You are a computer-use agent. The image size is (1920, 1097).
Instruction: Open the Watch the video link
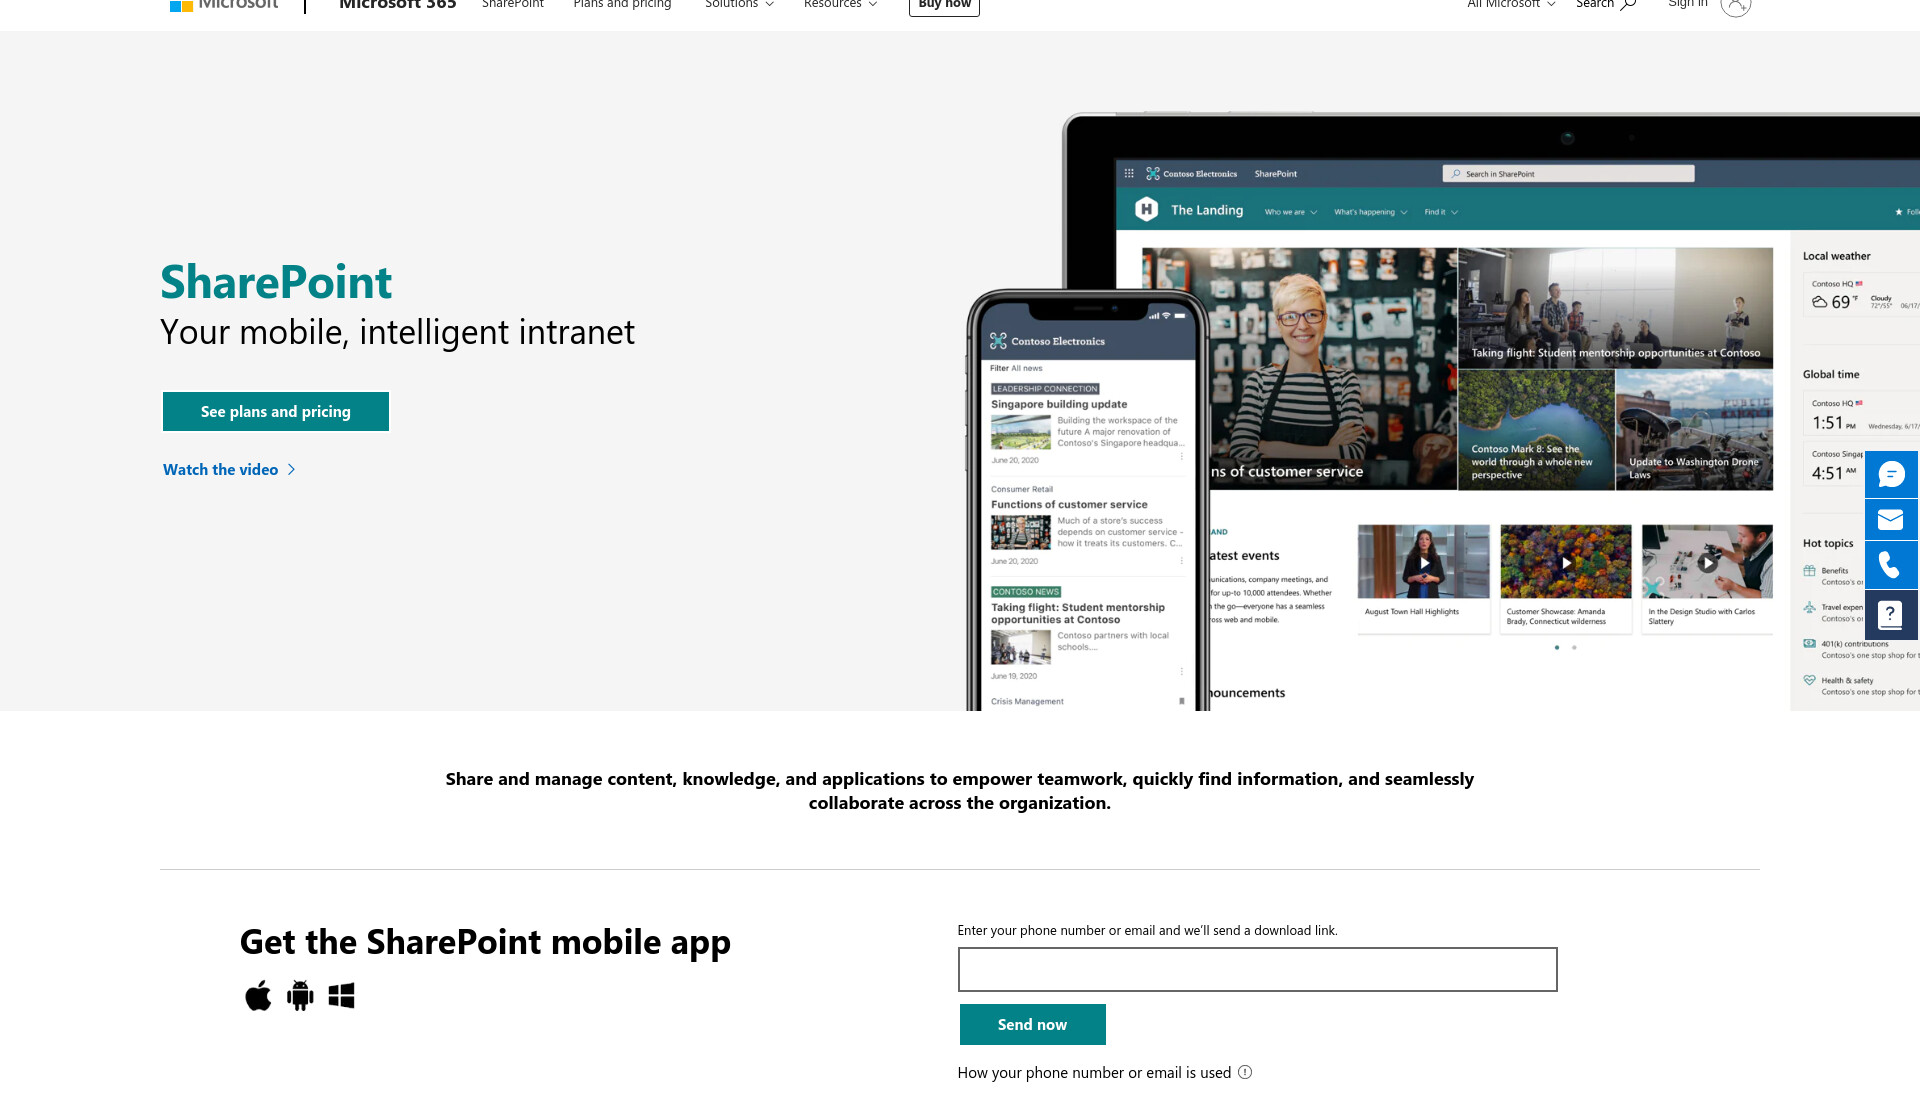point(229,469)
